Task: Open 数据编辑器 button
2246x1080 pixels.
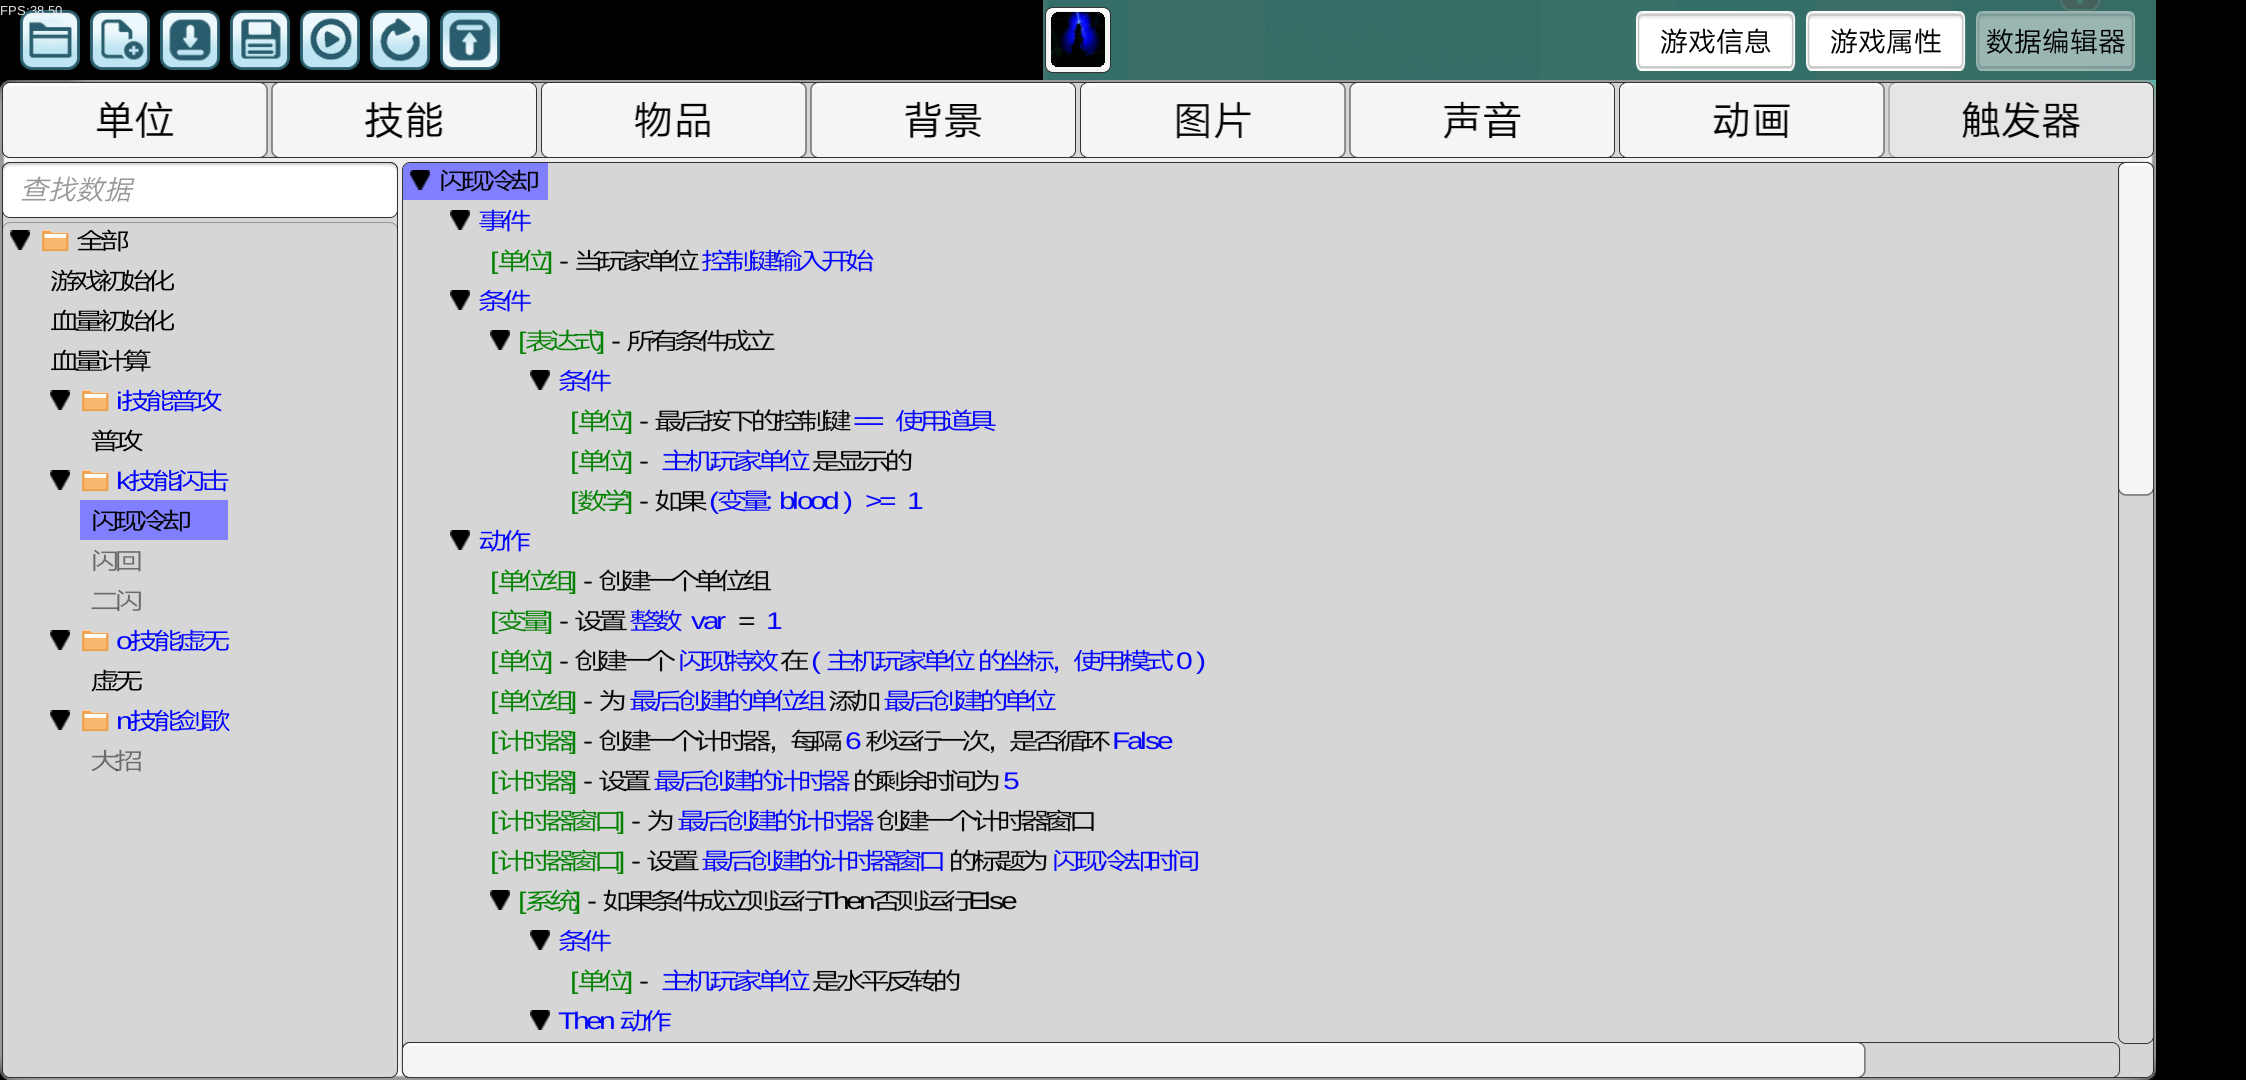Action: (x=2055, y=41)
